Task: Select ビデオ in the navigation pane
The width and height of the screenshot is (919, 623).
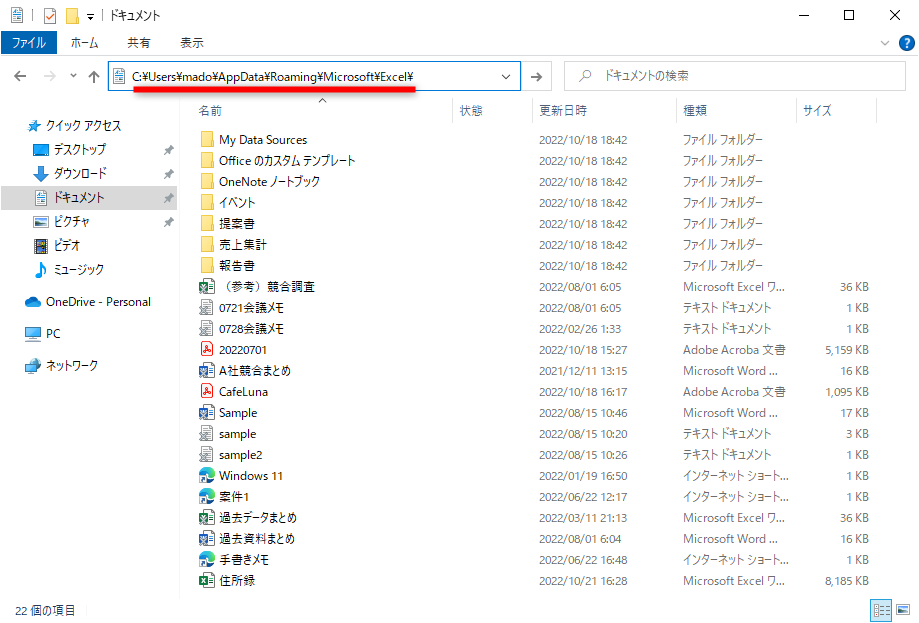Action: 66,246
